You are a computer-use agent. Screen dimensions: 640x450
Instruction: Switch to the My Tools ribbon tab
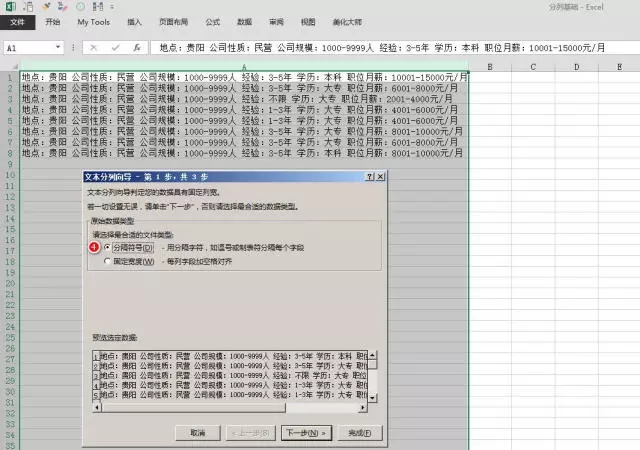point(93,22)
